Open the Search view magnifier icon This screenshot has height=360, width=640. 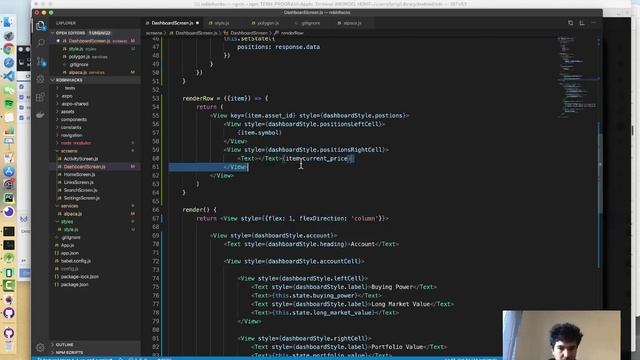pyautogui.click(x=40, y=43)
